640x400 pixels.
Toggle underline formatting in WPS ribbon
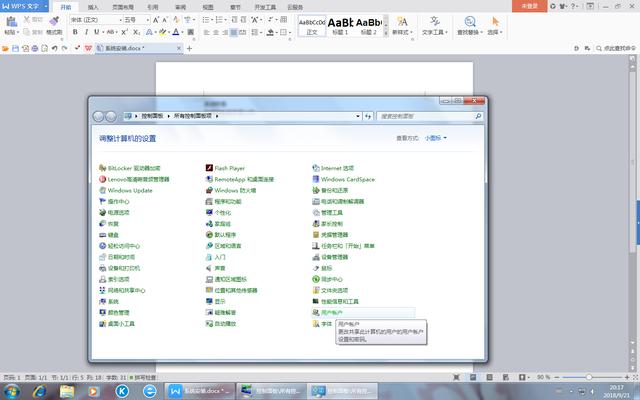click(x=97, y=32)
